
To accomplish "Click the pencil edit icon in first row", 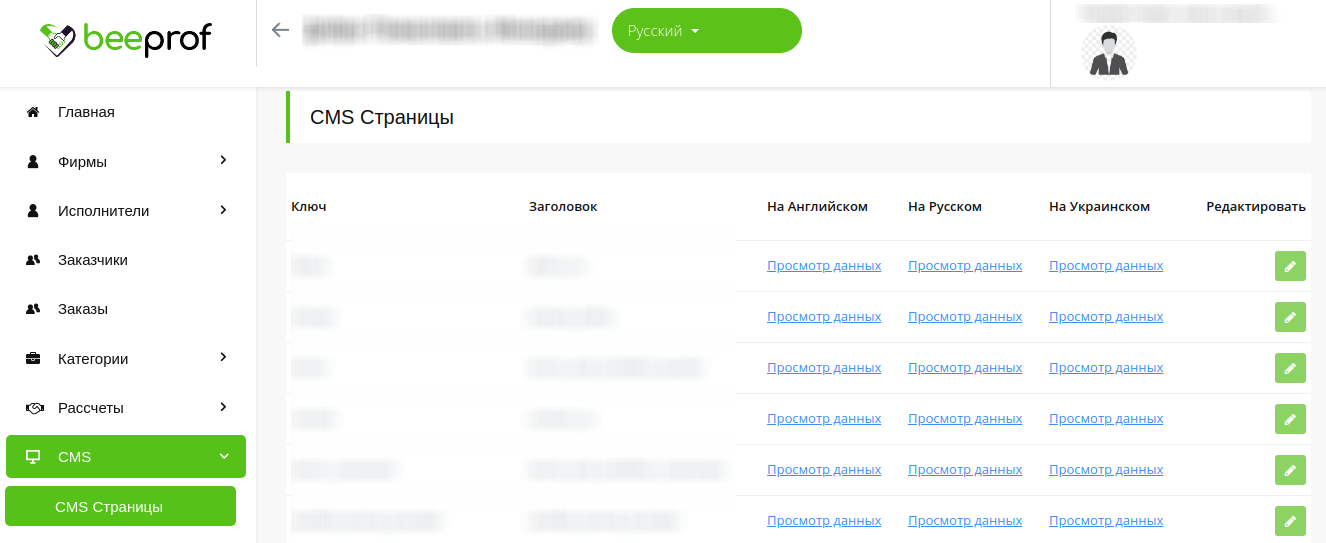I will pos(1290,266).
